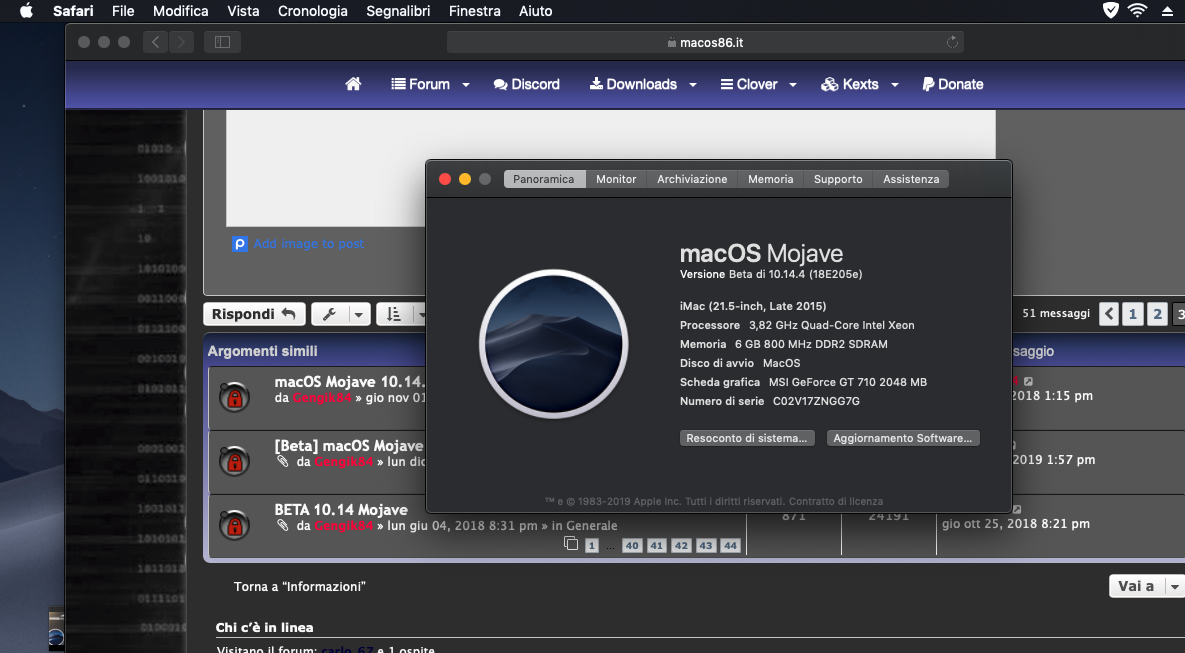Open the Vai a jump dropdown

(x=1146, y=586)
